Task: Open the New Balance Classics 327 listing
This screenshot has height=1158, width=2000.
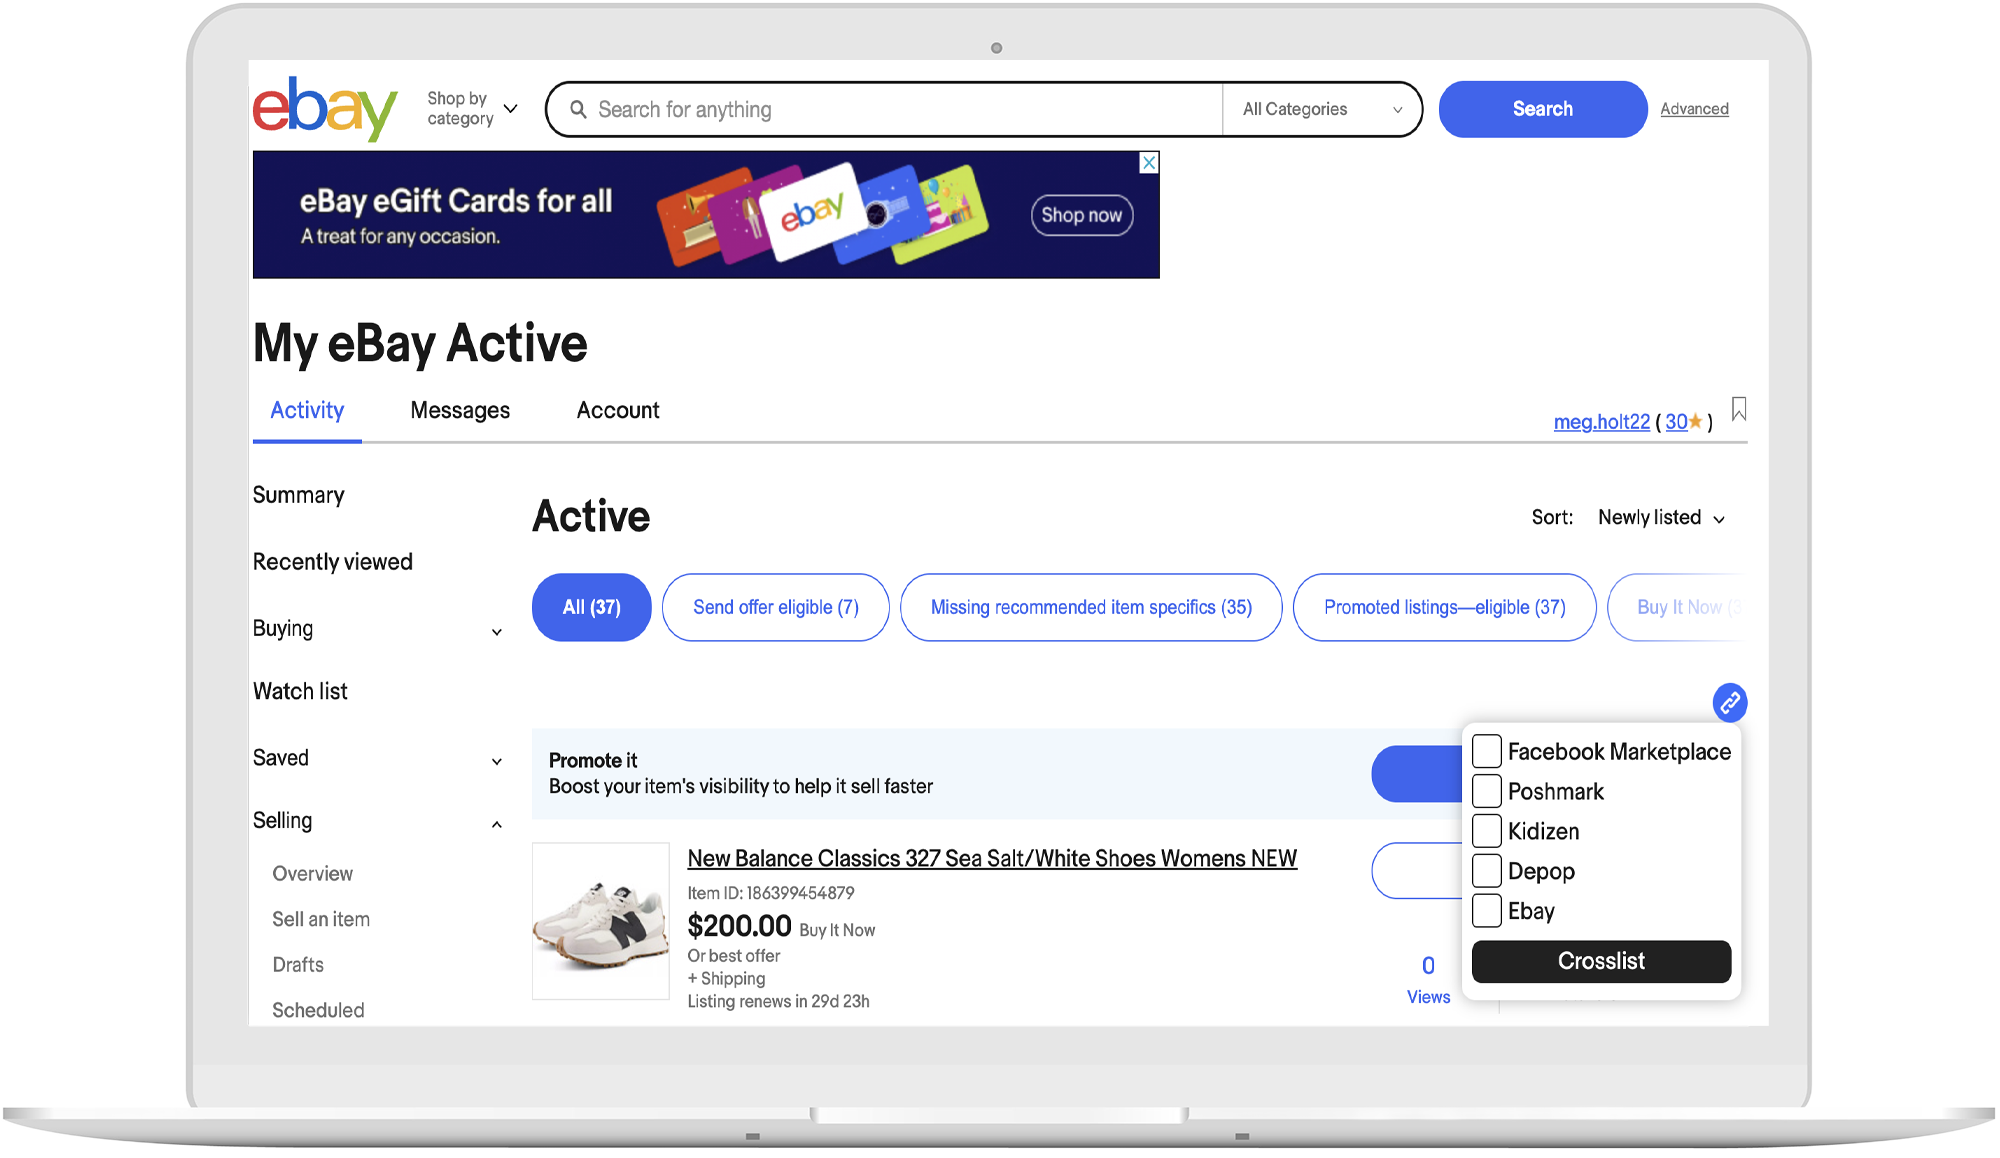Action: 991,858
